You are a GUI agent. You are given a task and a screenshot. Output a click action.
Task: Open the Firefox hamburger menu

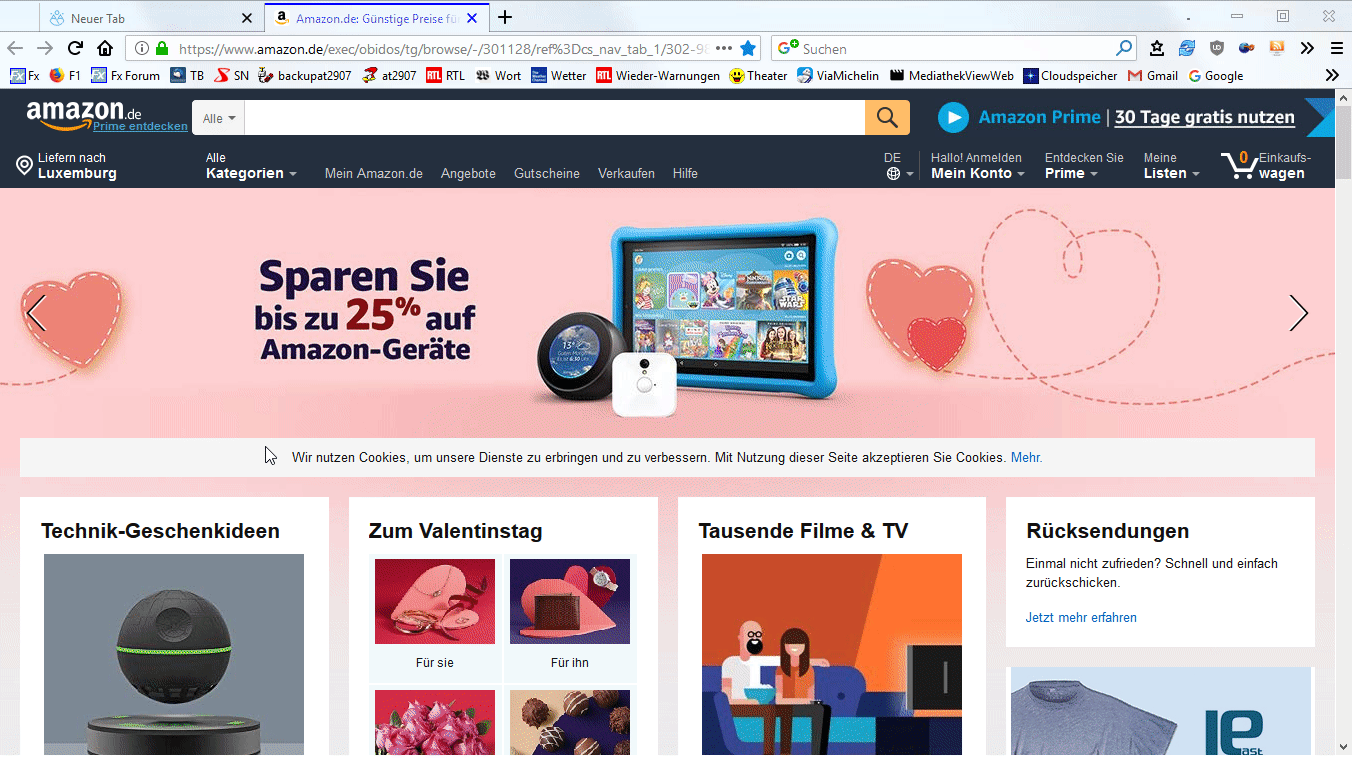click(x=1337, y=48)
